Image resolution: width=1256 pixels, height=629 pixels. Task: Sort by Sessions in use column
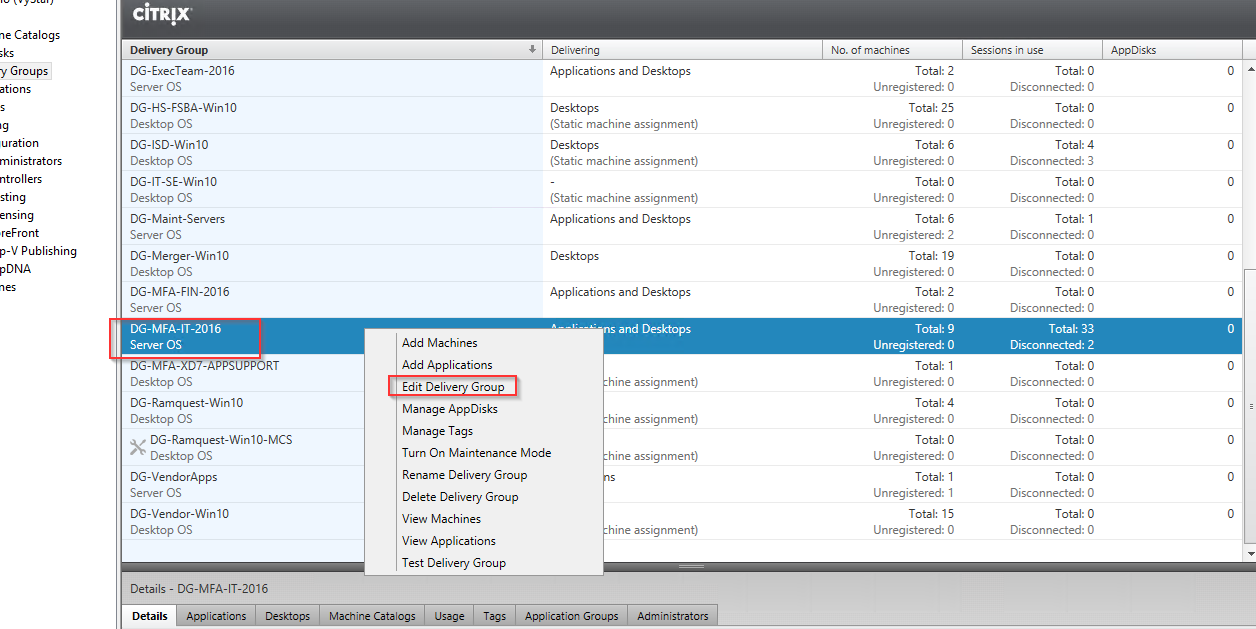pos(1033,50)
